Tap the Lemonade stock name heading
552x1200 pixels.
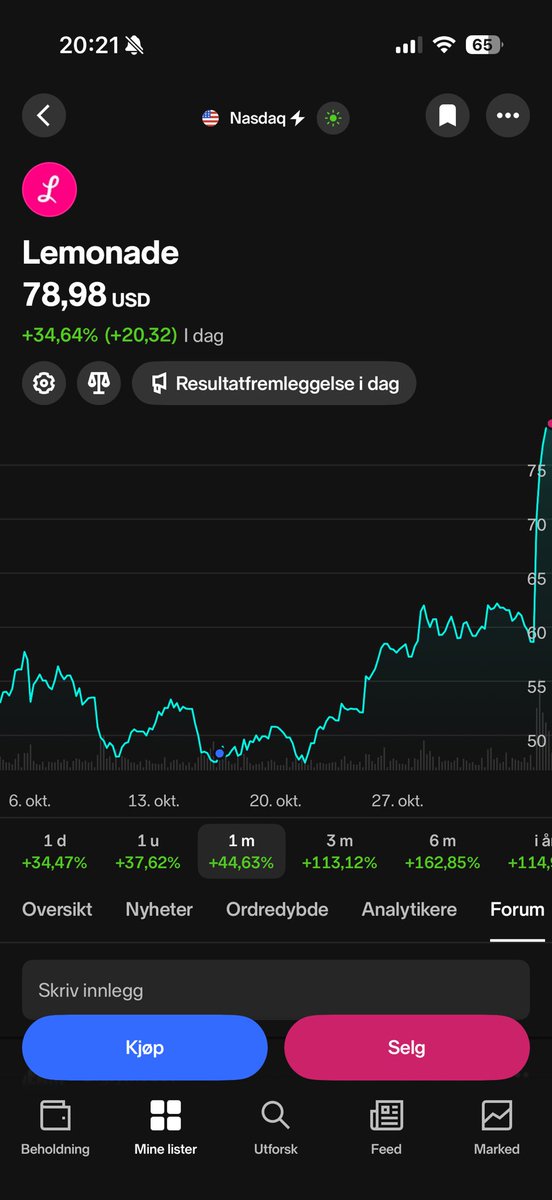click(x=100, y=253)
